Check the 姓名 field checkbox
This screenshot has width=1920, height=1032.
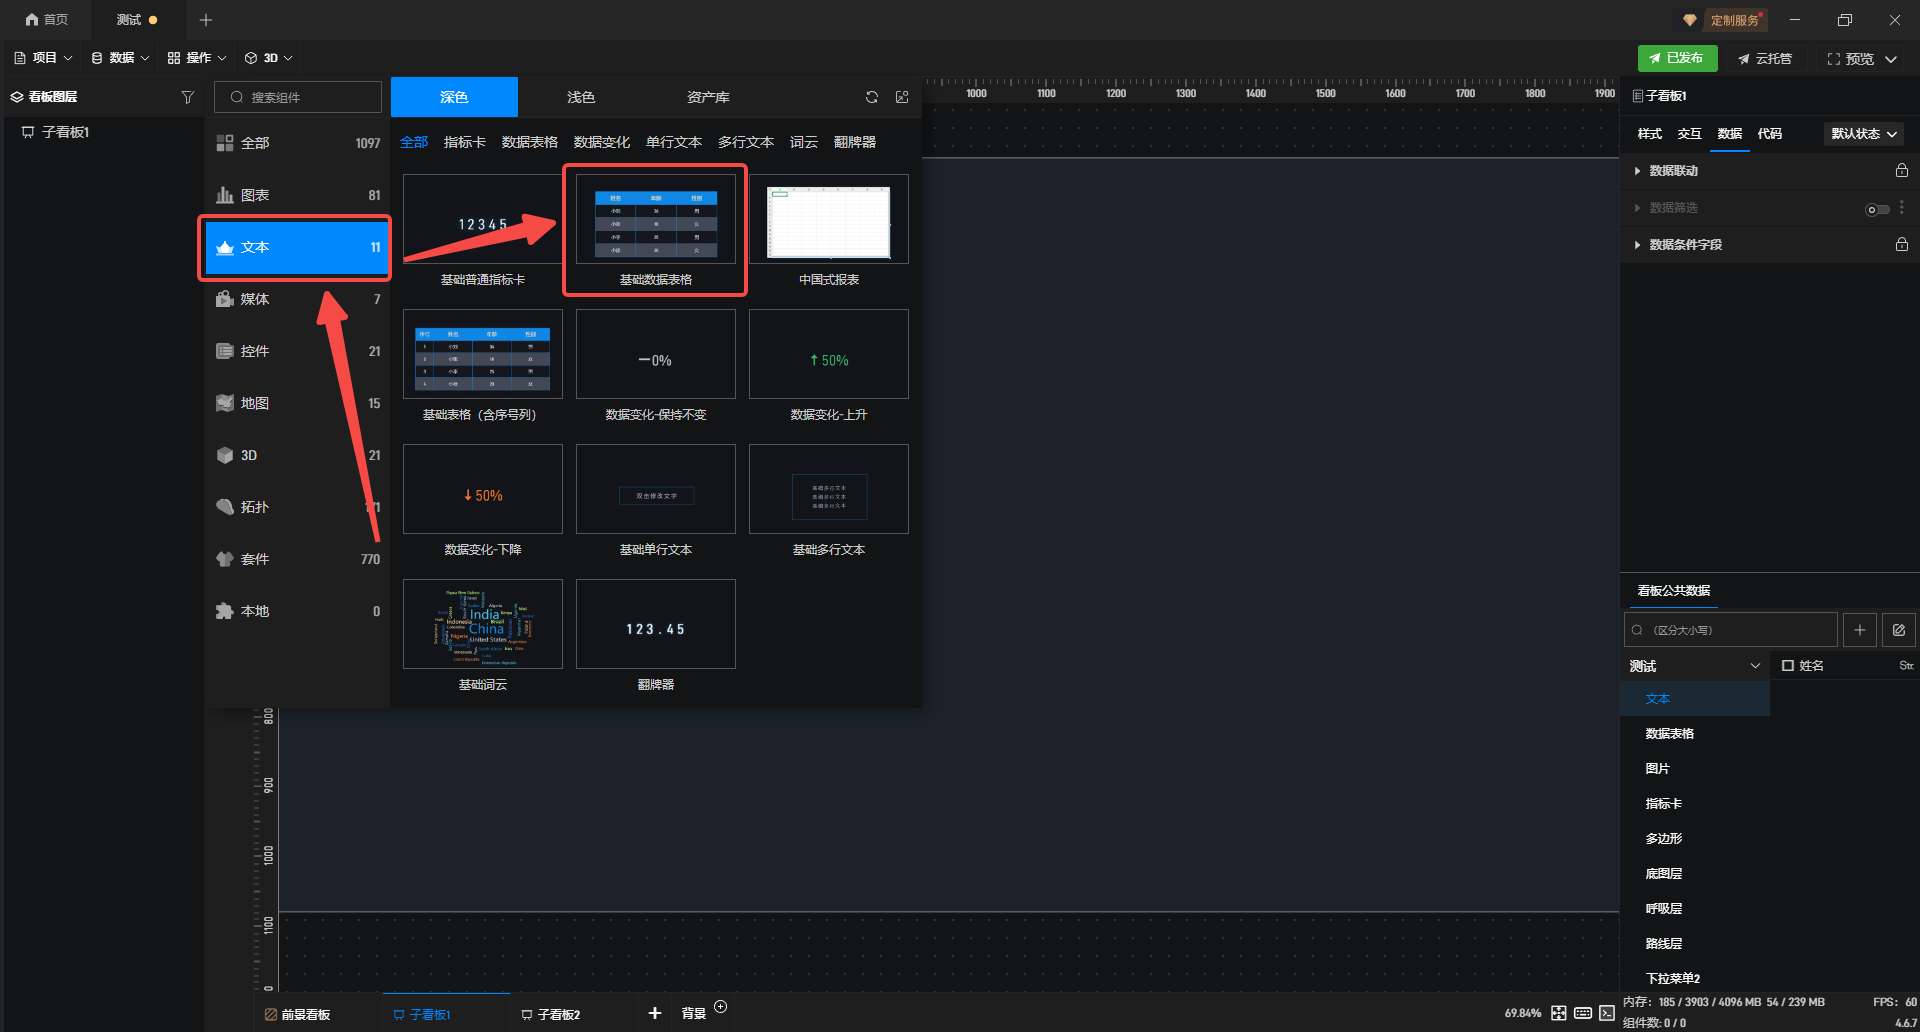click(x=1788, y=666)
